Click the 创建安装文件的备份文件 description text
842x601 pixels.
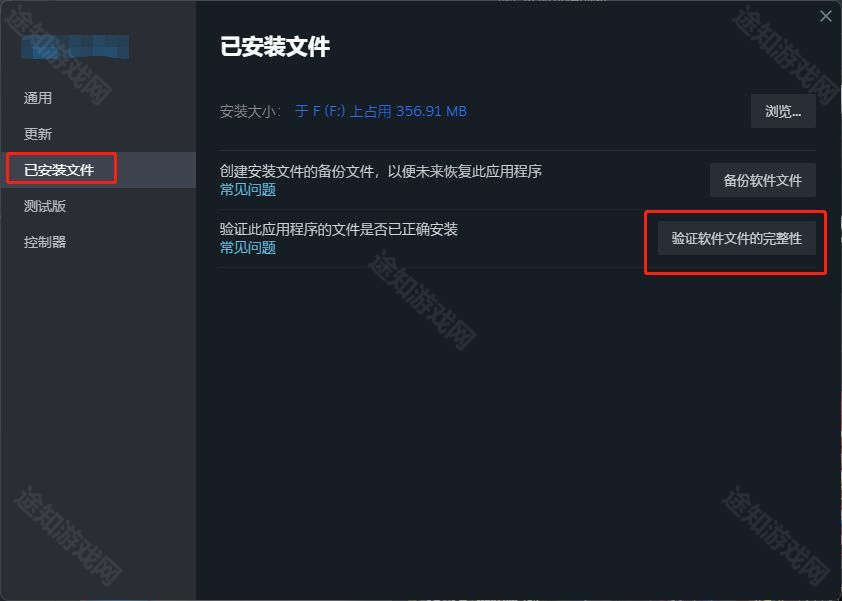pos(381,171)
